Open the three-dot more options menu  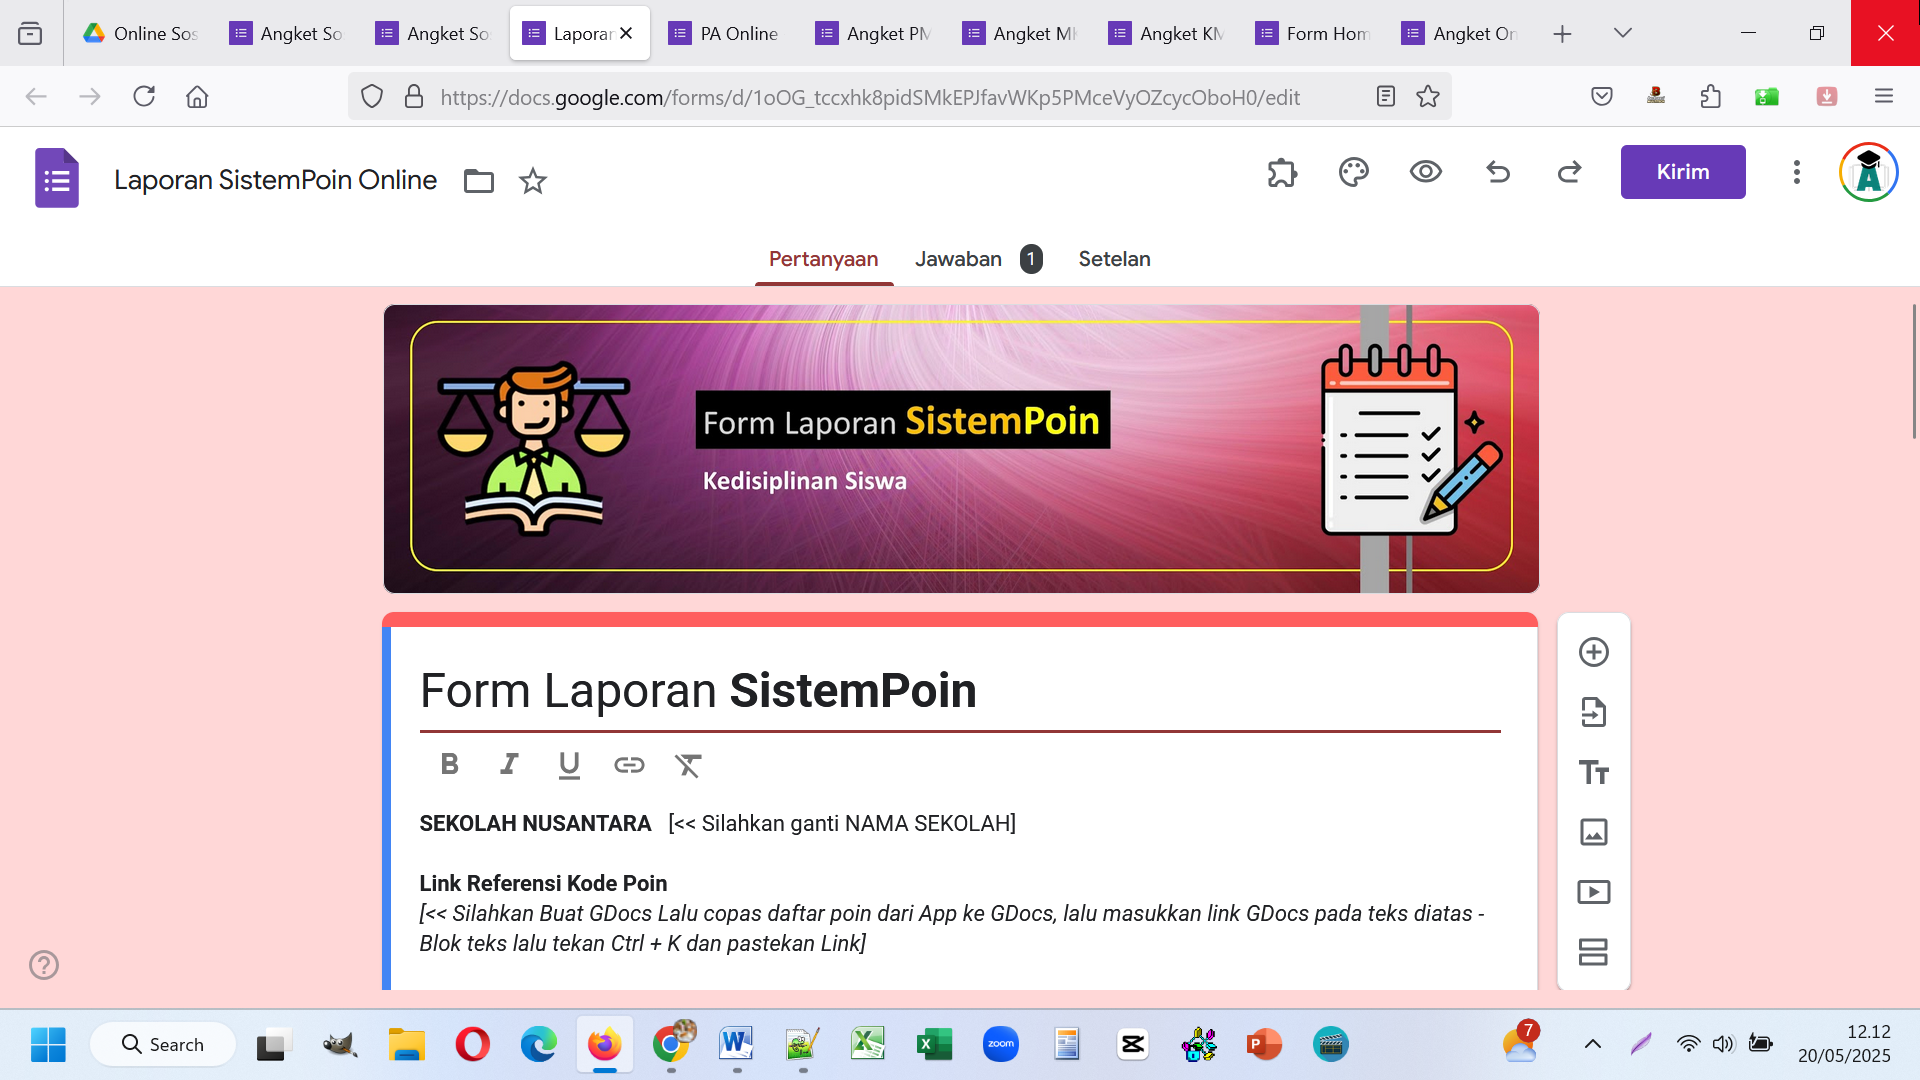pyautogui.click(x=1796, y=172)
